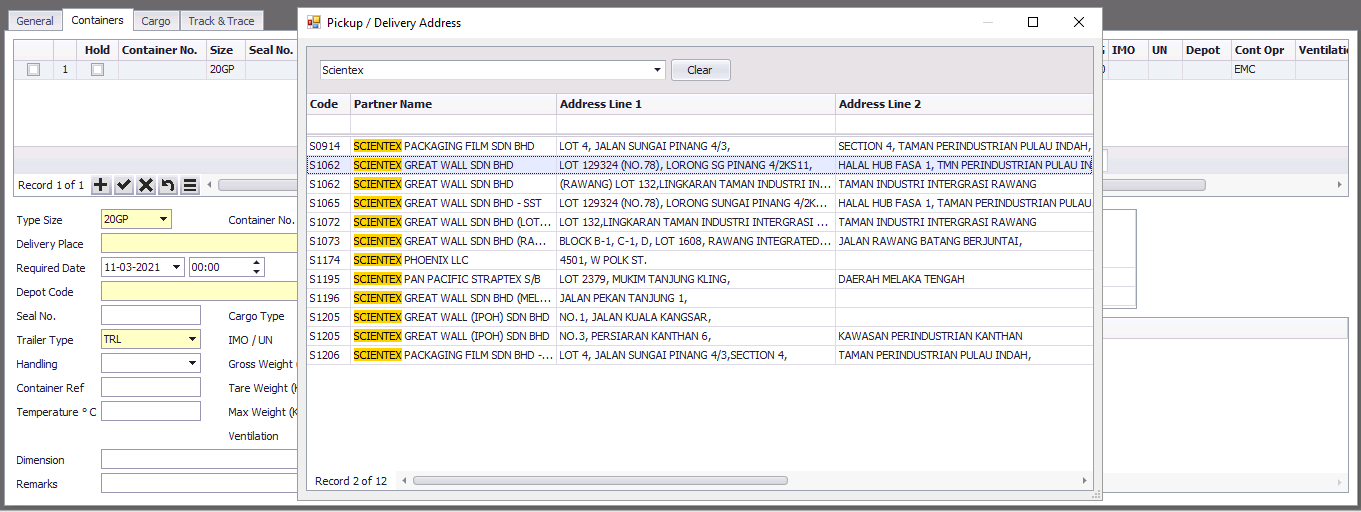Check the row selector box of row 1
The height and width of the screenshot is (512, 1361).
pos(33,70)
